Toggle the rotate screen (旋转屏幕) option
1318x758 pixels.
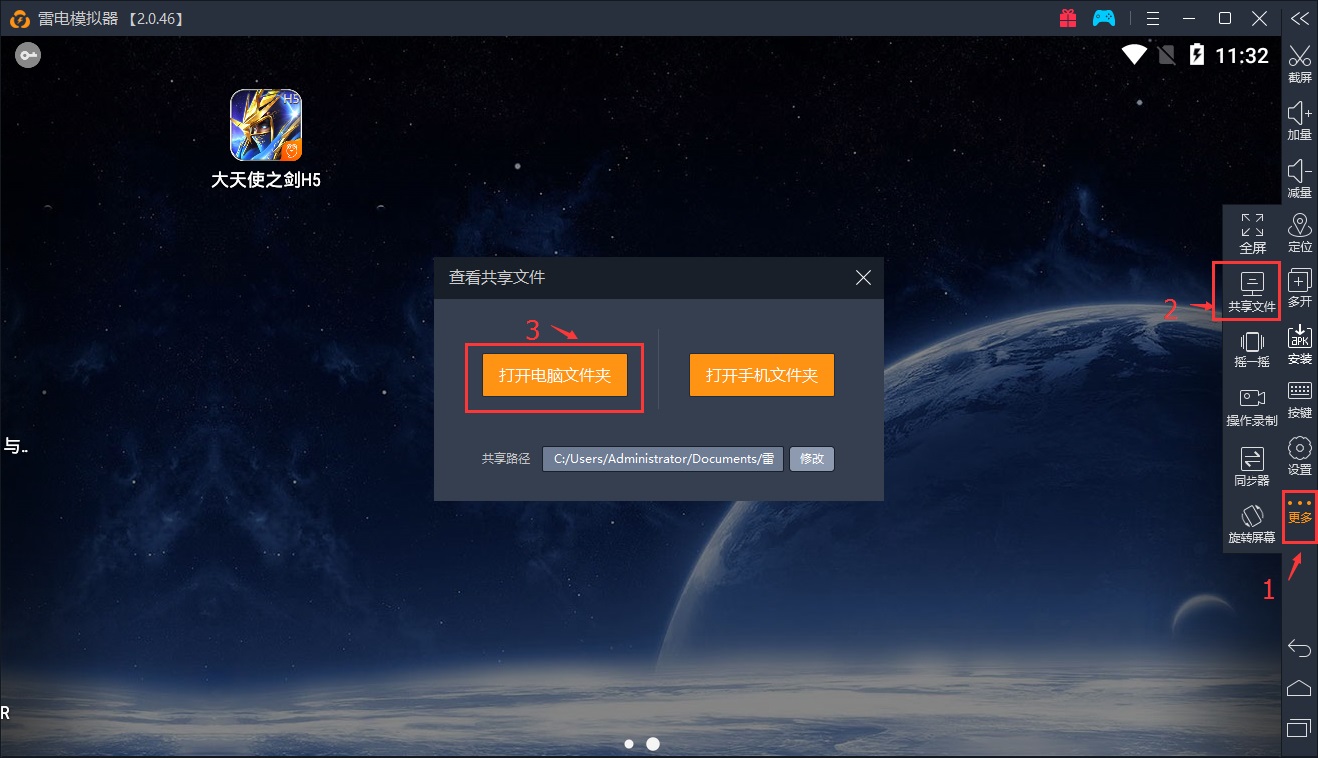click(1252, 522)
